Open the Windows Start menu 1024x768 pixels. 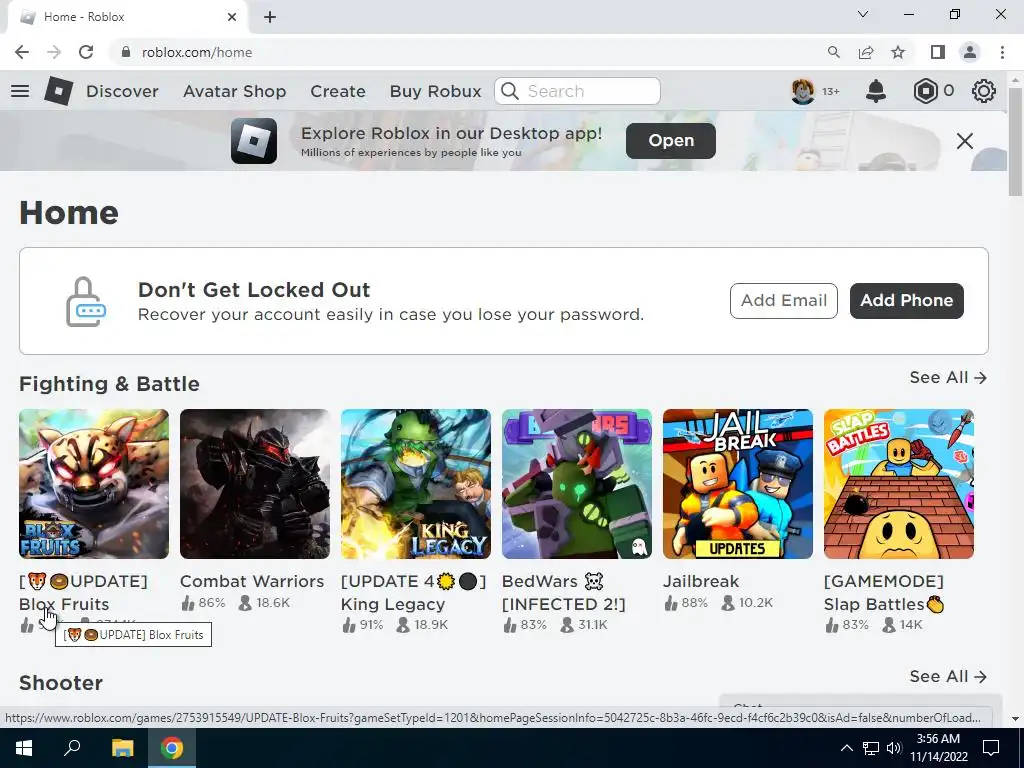click(x=24, y=748)
